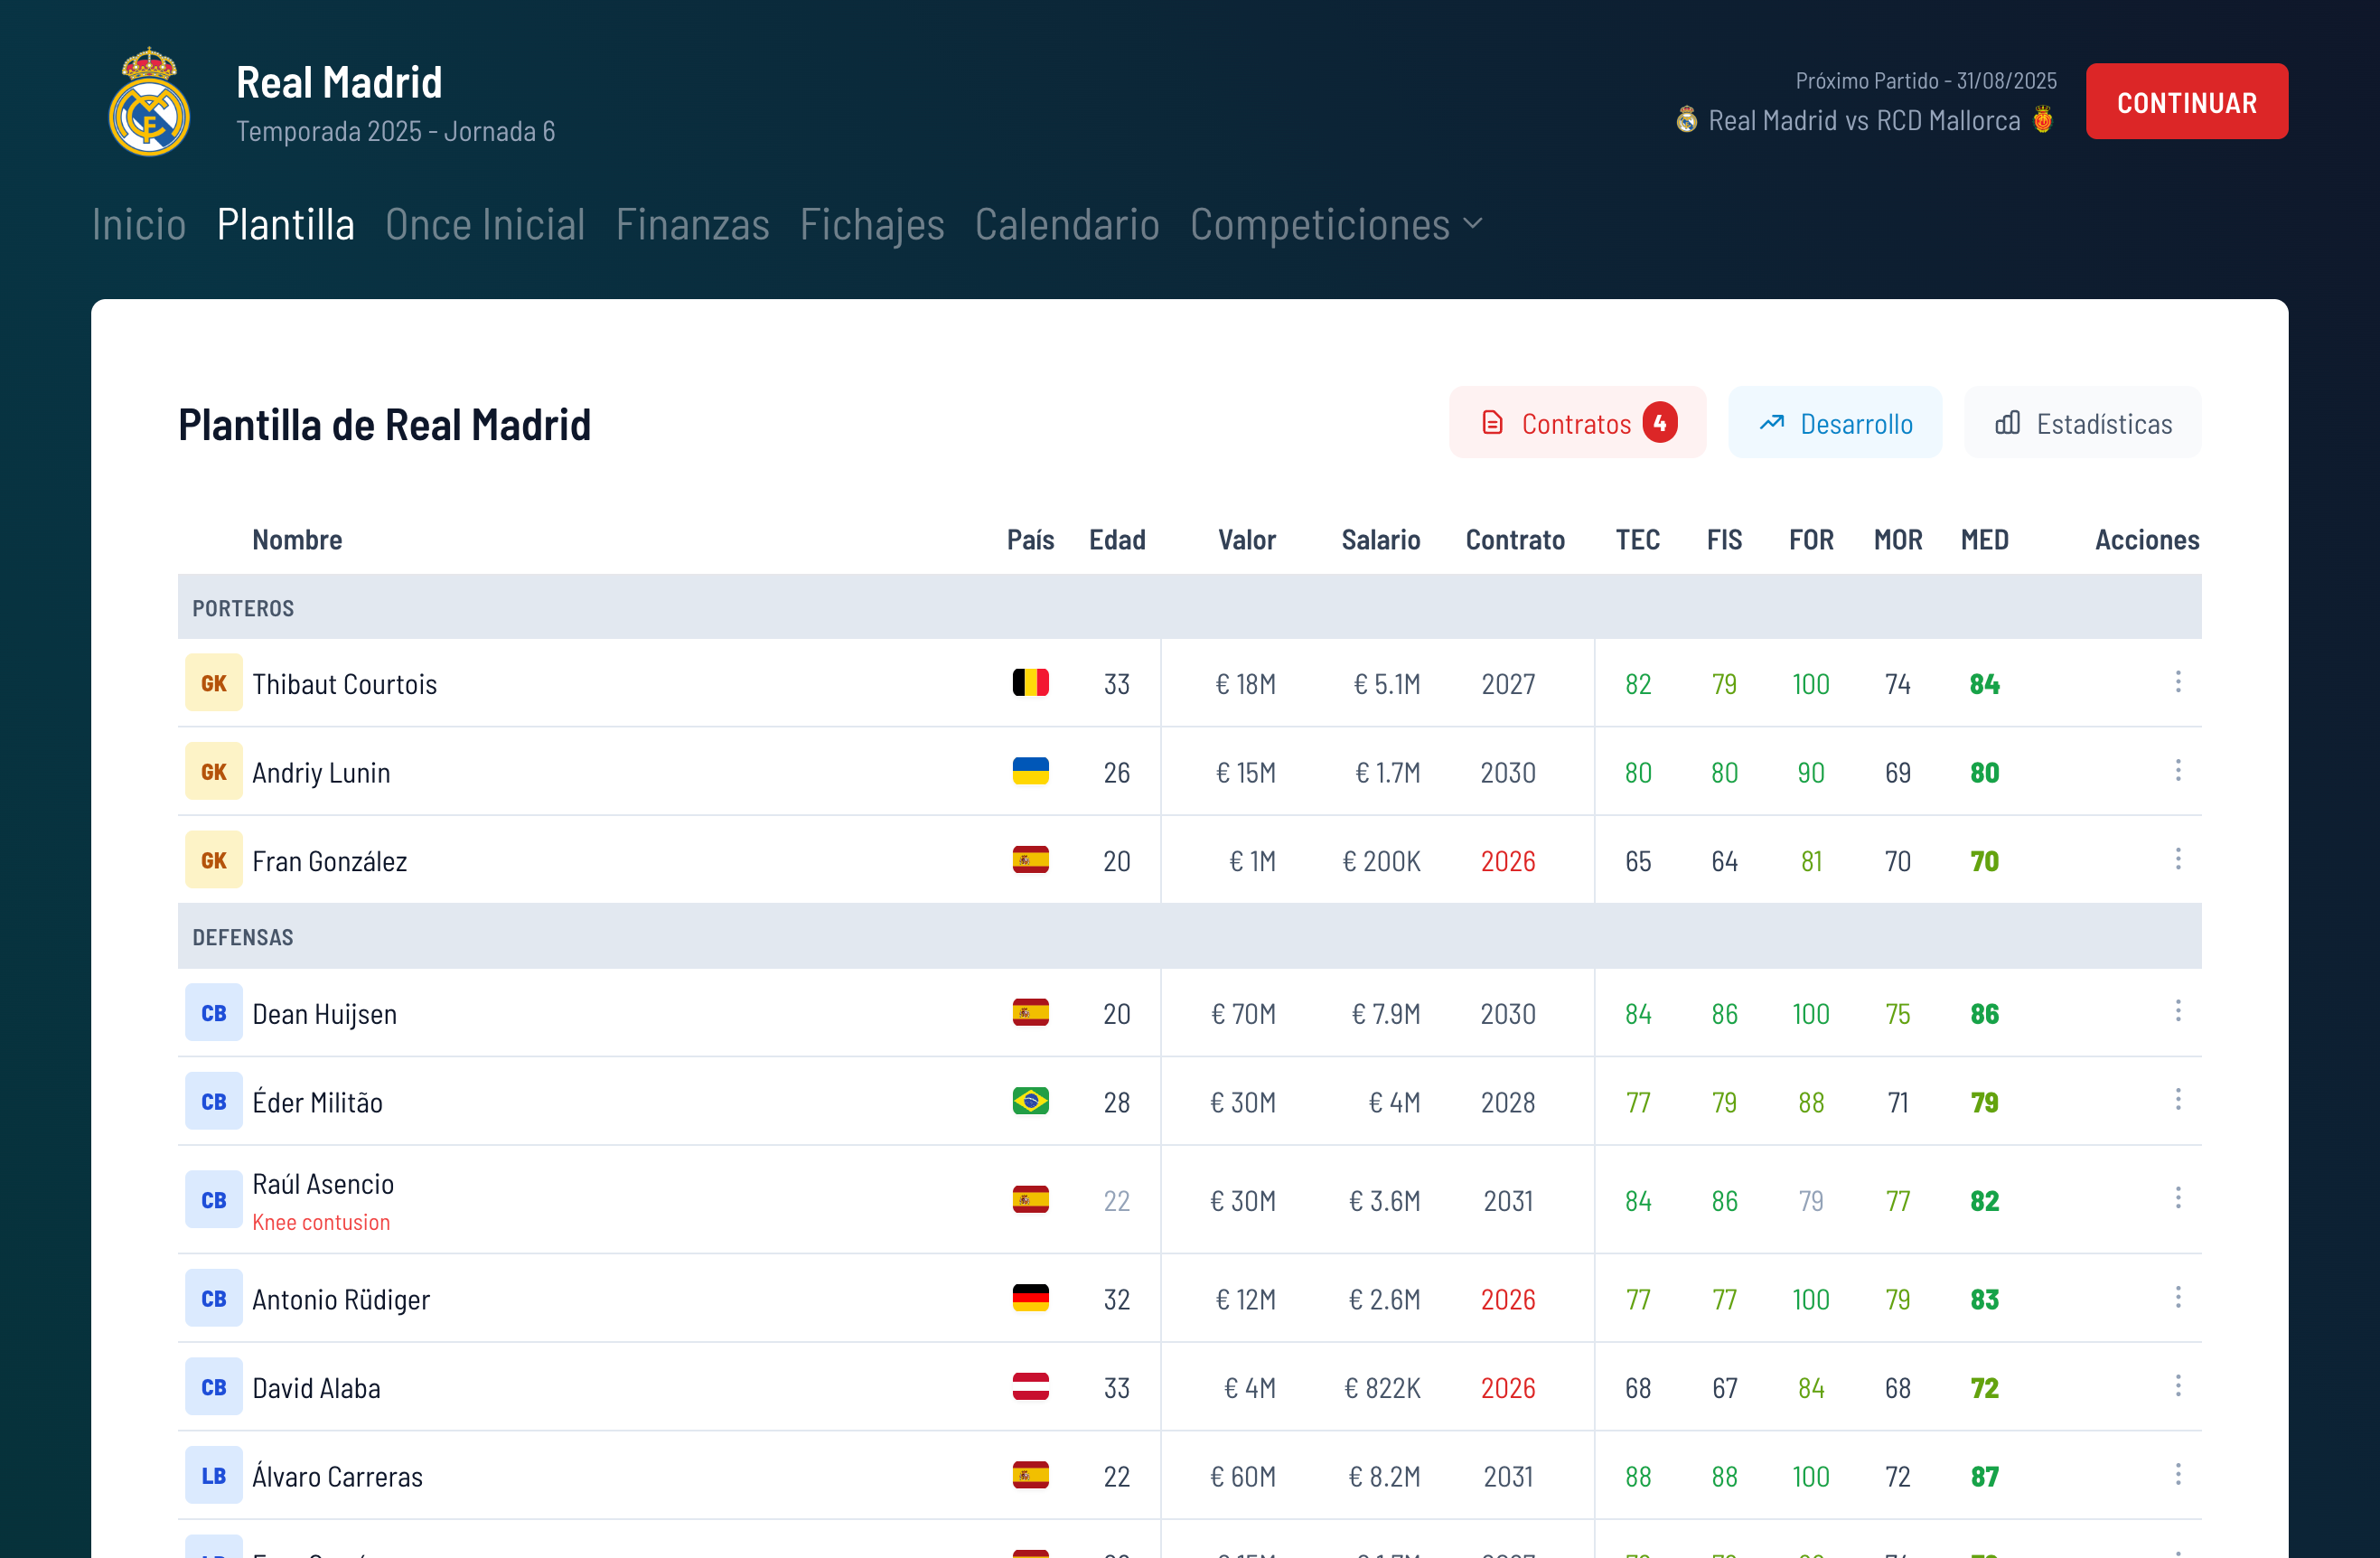Open actions menu for Andriy Lunin

pos(2177,771)
